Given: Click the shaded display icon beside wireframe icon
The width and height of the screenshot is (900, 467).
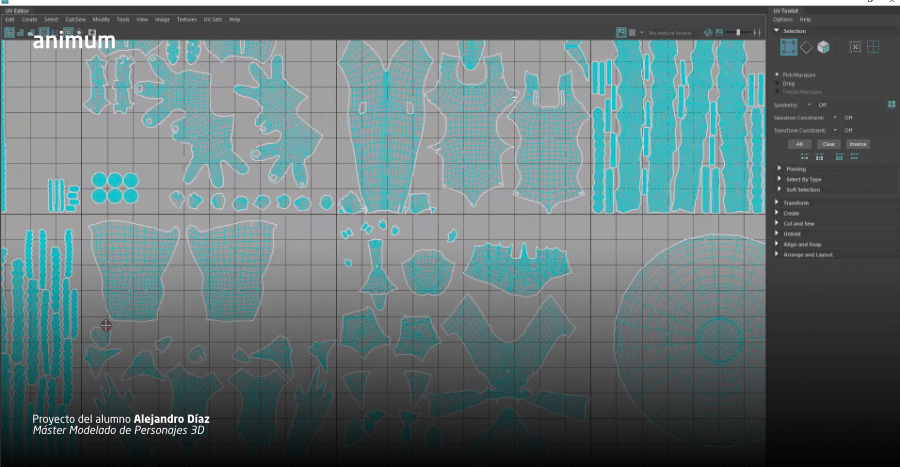Looking at the screenshot, I should tap(21, 33).
